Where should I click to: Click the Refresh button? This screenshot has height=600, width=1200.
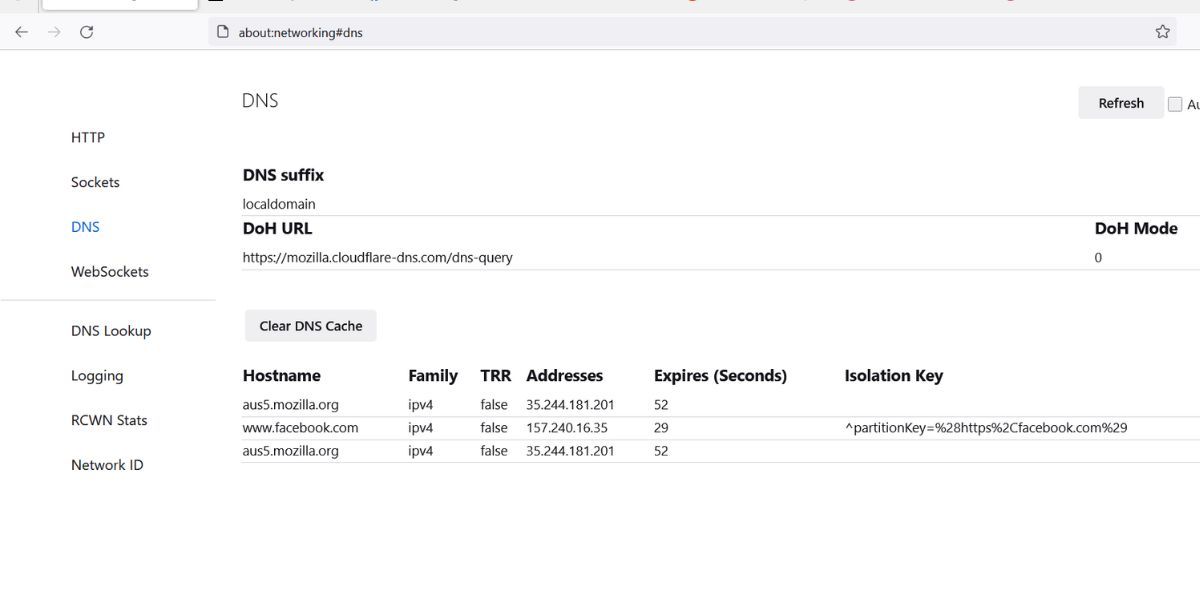coord(1120,102)
